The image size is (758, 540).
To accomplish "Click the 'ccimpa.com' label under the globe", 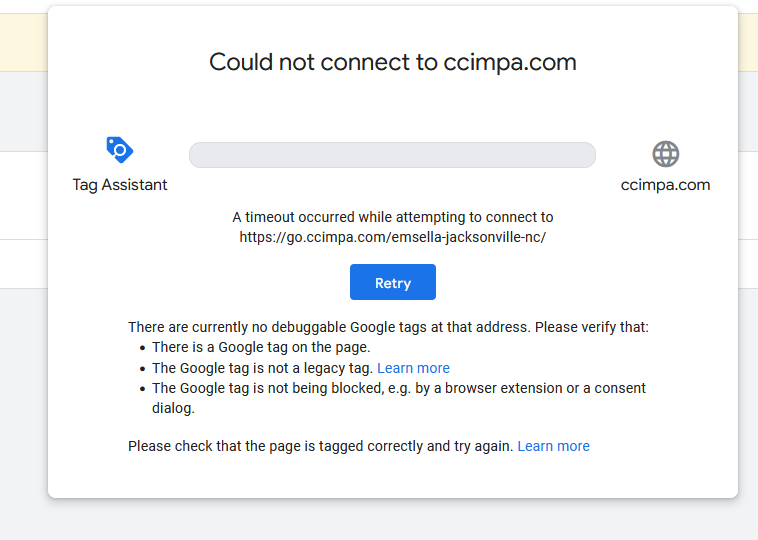I will (x=665, y=185).
